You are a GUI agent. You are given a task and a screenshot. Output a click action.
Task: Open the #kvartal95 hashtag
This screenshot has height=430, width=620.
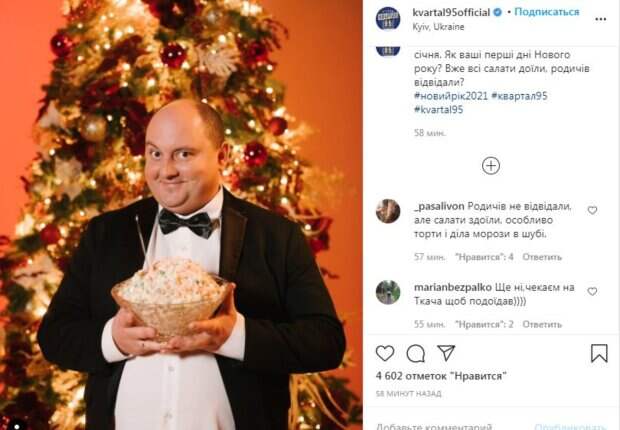tap(438, 110)
